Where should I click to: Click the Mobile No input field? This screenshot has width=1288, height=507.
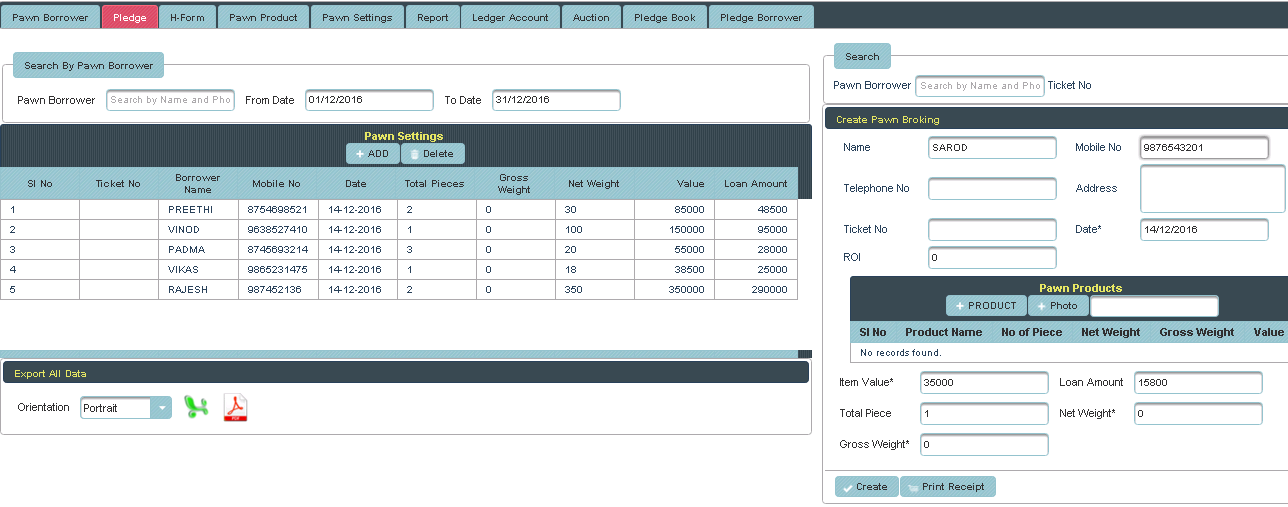(x=1204, y=148)
